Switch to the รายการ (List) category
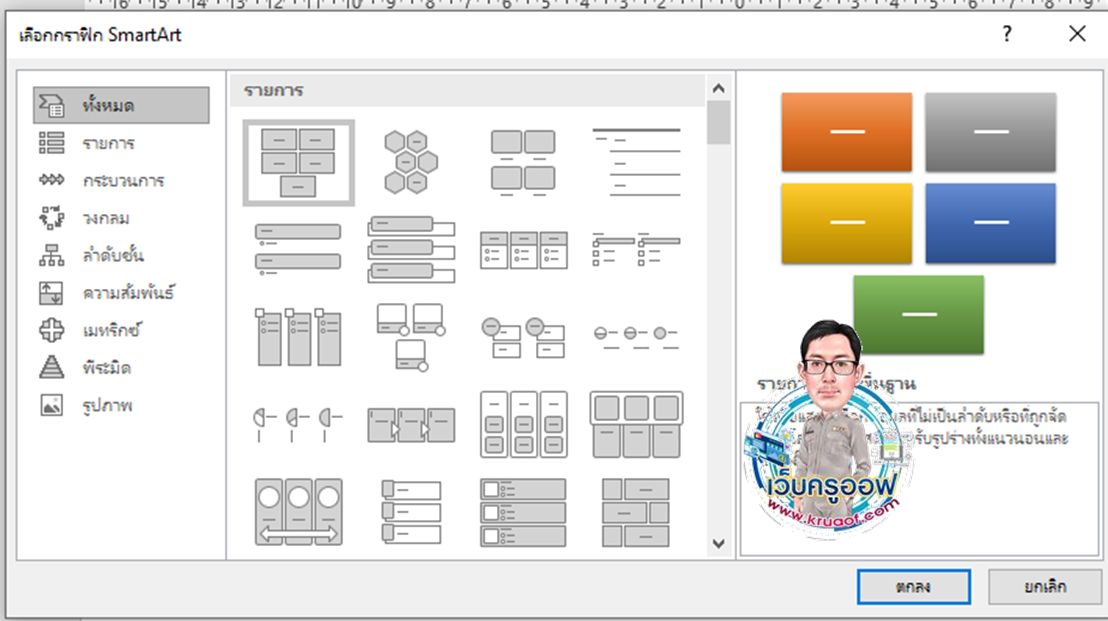The width and height of the screenshot is (1108, 621). point(108,143)
